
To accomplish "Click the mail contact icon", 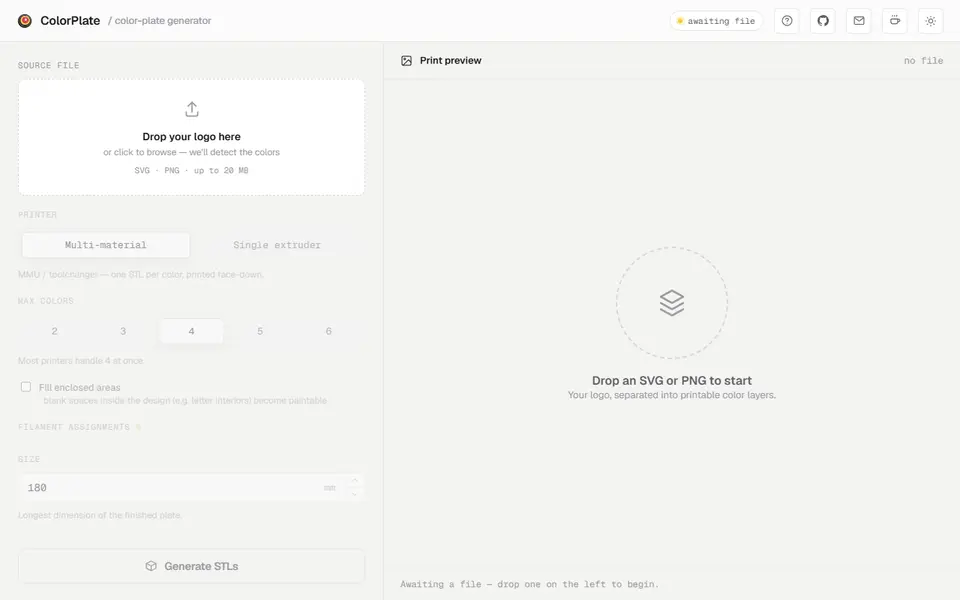I will pos(859,21).
